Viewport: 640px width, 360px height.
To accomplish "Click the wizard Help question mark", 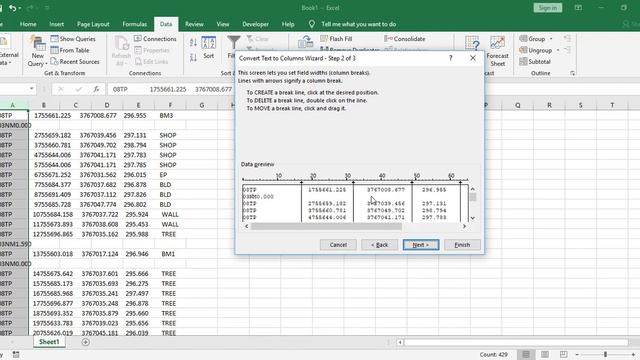I will [451, 58].
